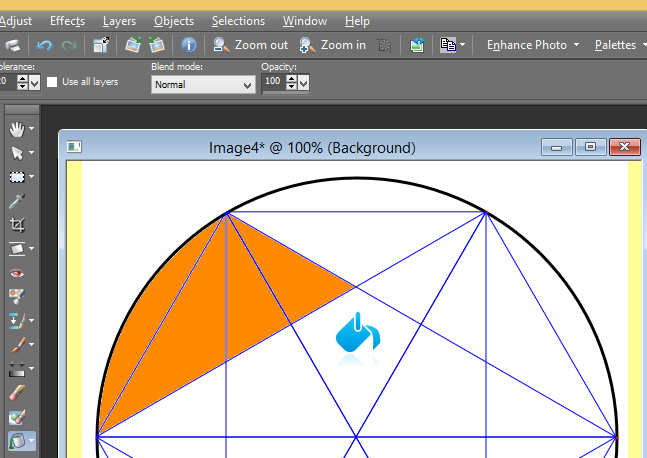Click the photo export arrow icon

[417, 45]
